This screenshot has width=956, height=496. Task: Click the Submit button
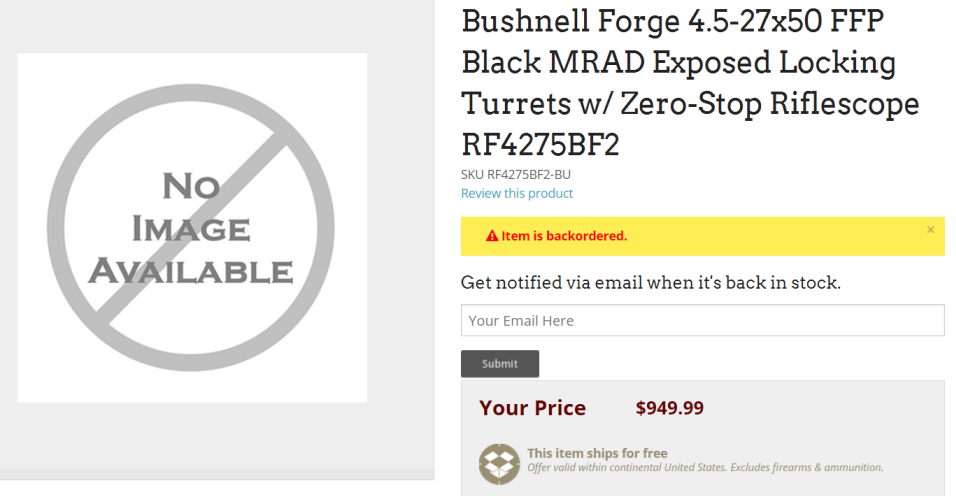tap(500, 364)
